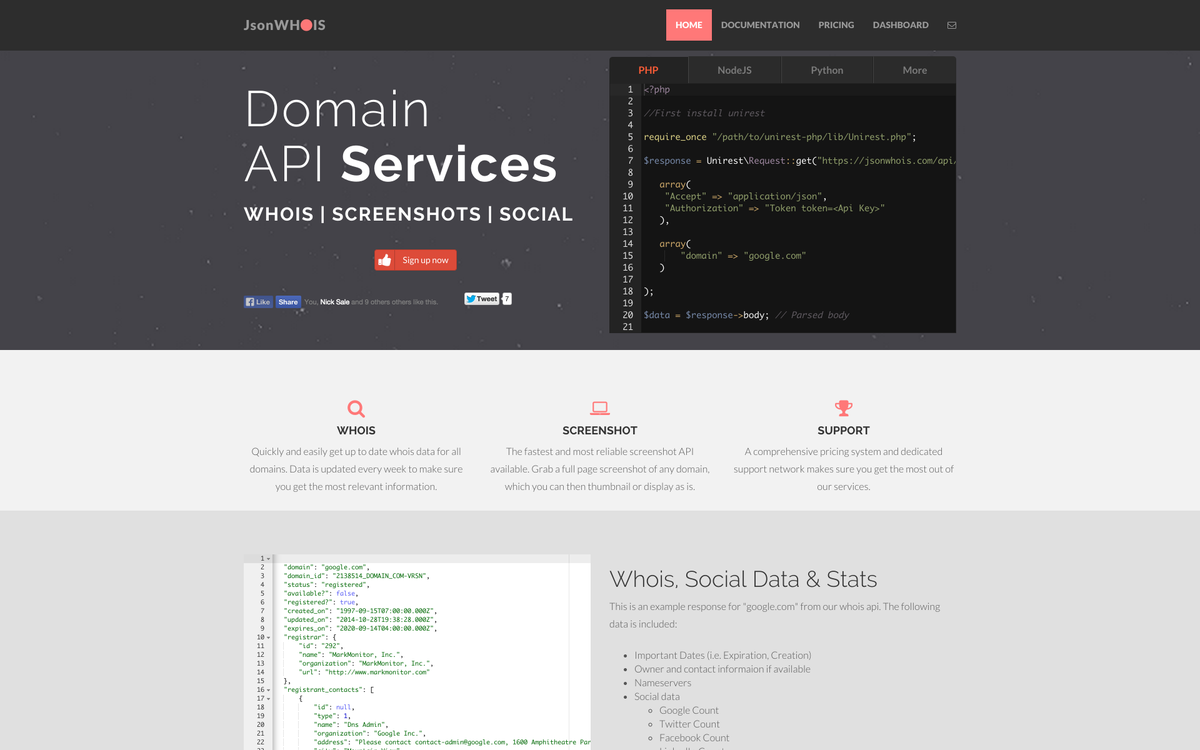Click the thumbs-up icon on Sign up now
Screen dimensions: 1200x750
click(x=385, y=260)
